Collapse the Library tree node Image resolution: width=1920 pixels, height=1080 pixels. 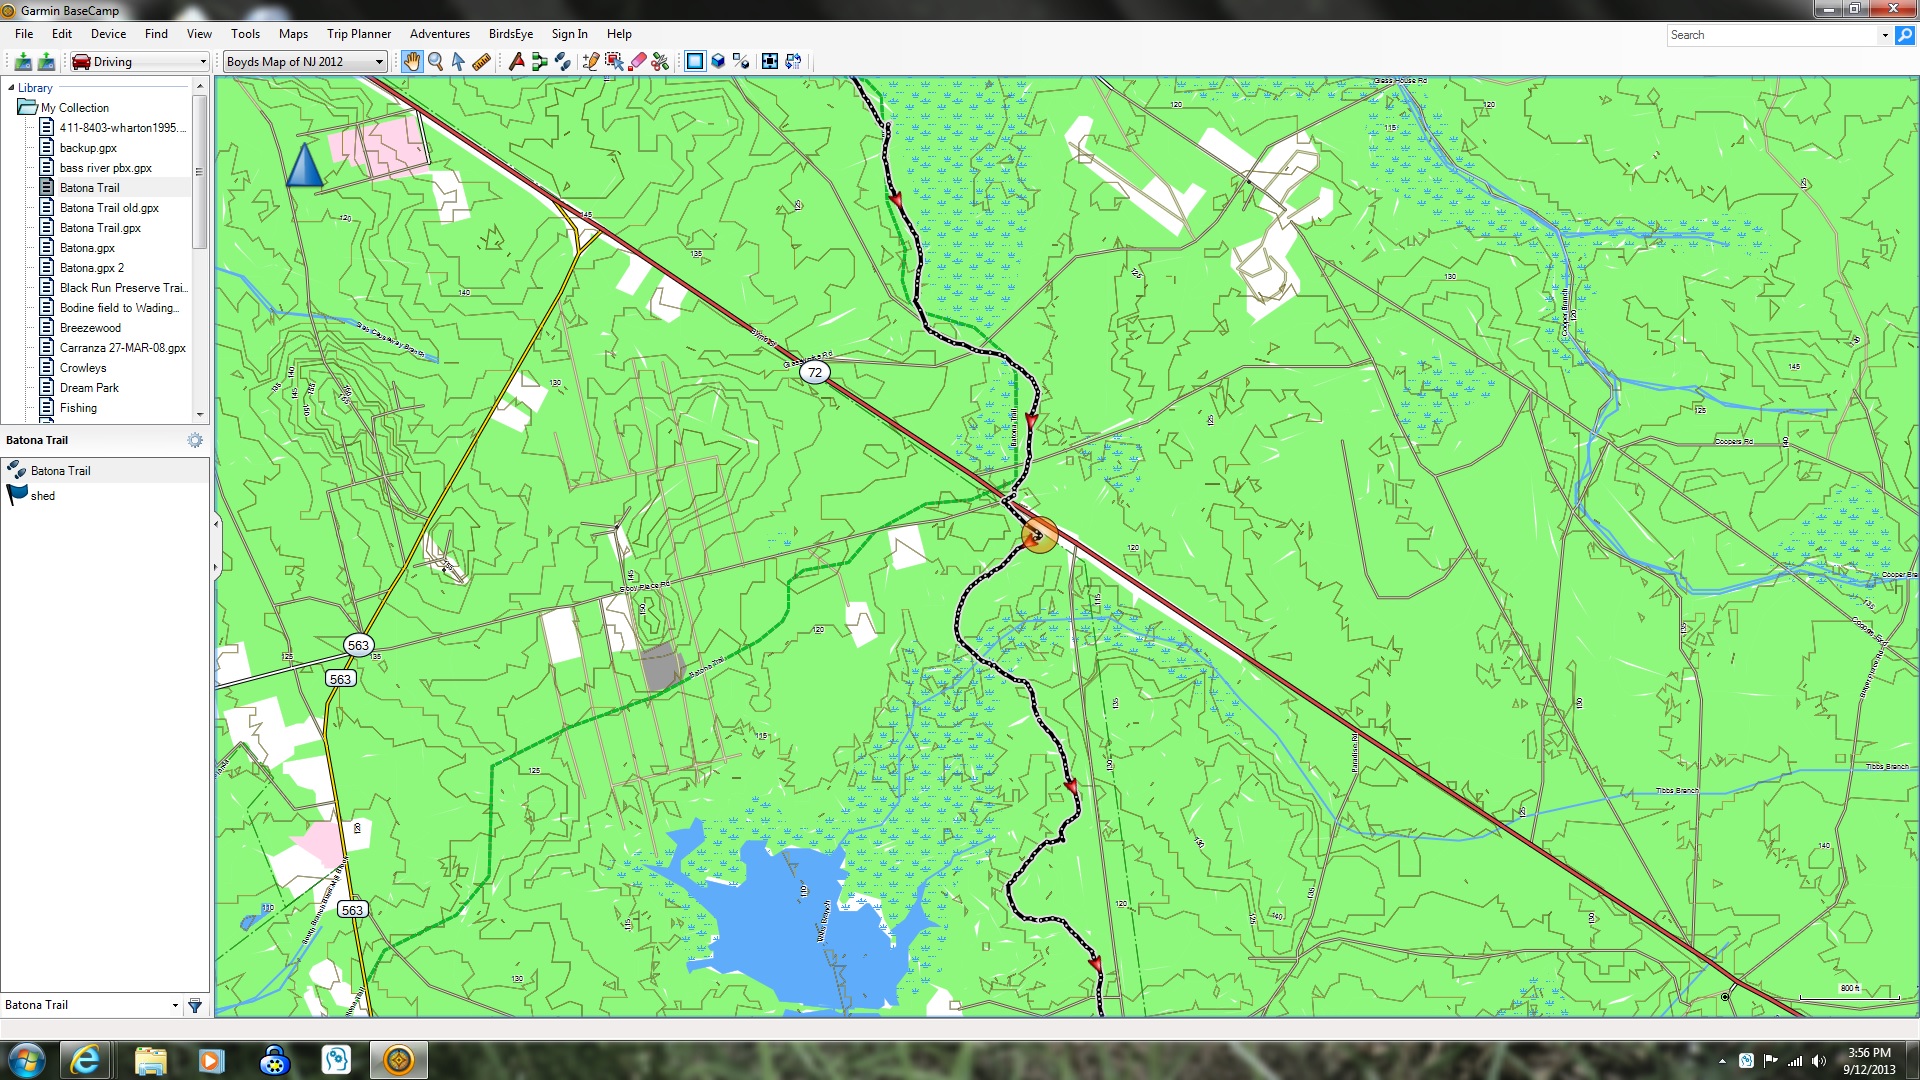(x=11, y=88)
